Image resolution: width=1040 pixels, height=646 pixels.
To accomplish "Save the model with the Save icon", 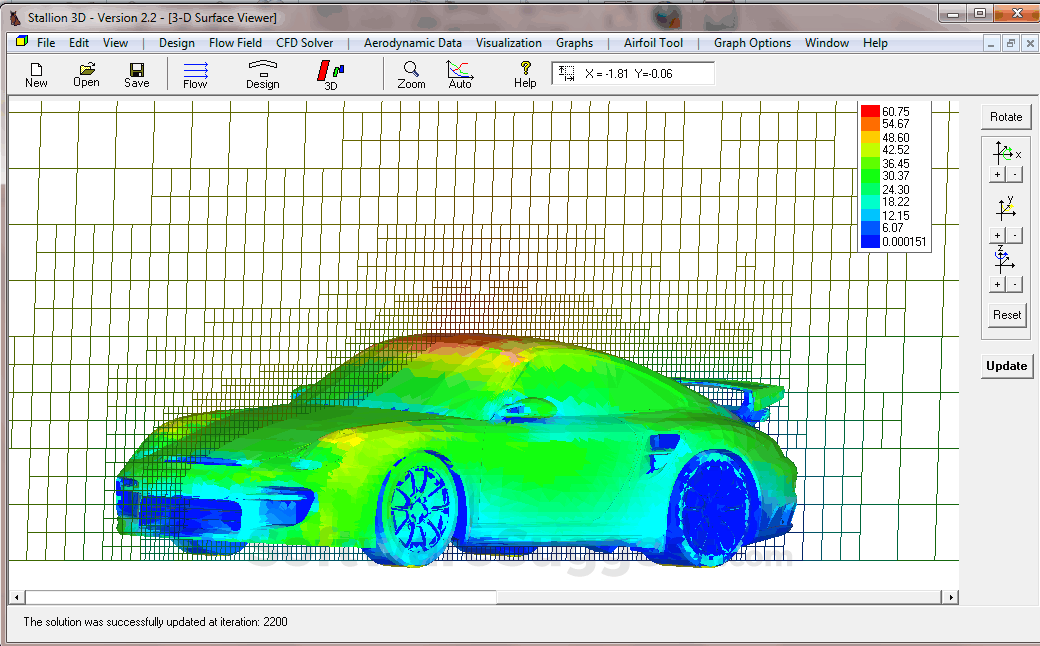I will coord(136,73).
